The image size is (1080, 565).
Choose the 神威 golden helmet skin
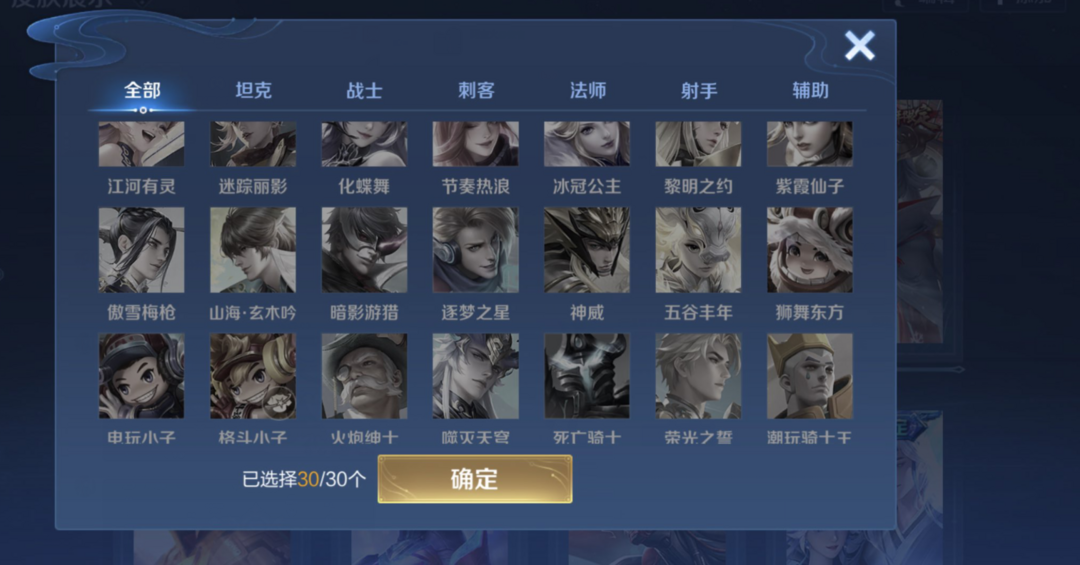(x=587, y=250)
